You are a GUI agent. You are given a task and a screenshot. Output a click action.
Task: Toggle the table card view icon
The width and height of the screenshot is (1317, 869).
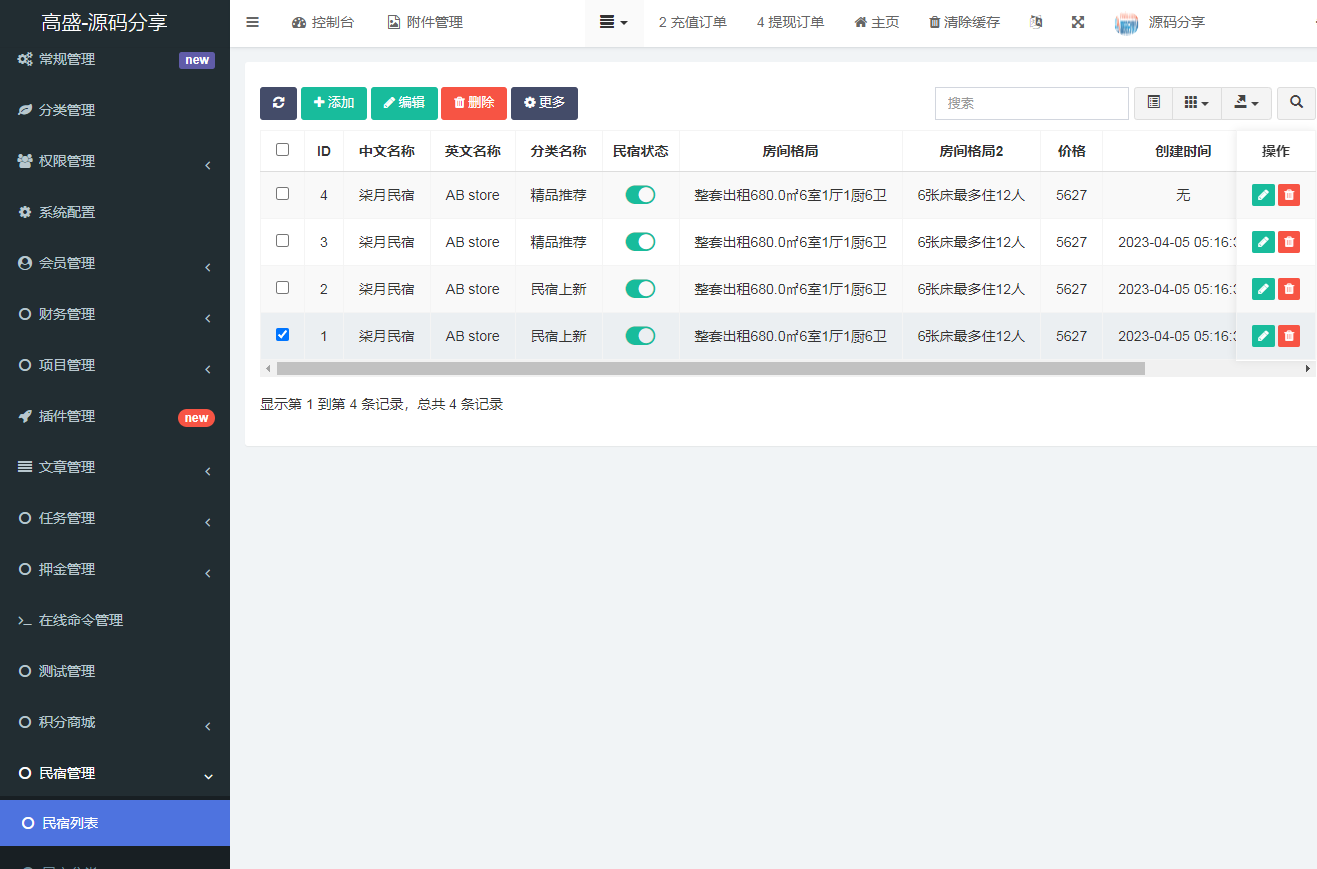tap(1154, 103)
